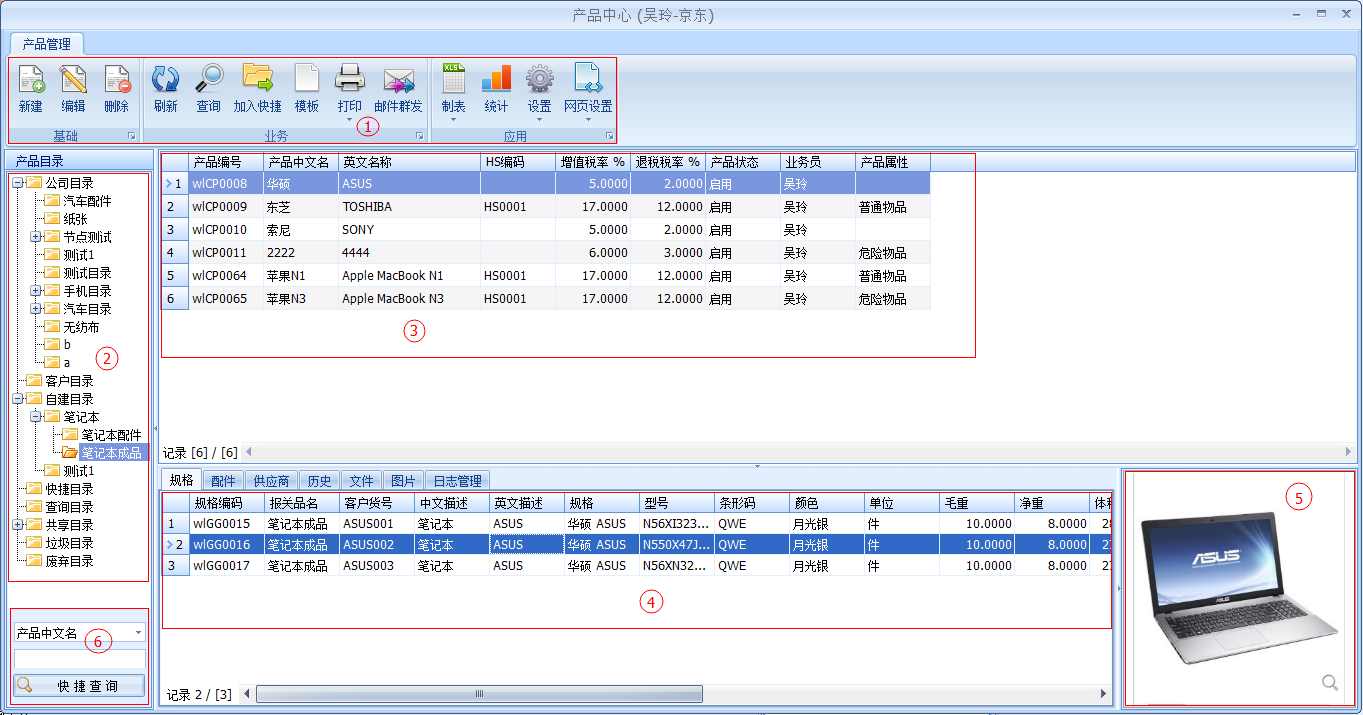Viewport: 1363px width, 715px height.
Task: Open the 统计 (statistics) chart tool
Action: 496,79
